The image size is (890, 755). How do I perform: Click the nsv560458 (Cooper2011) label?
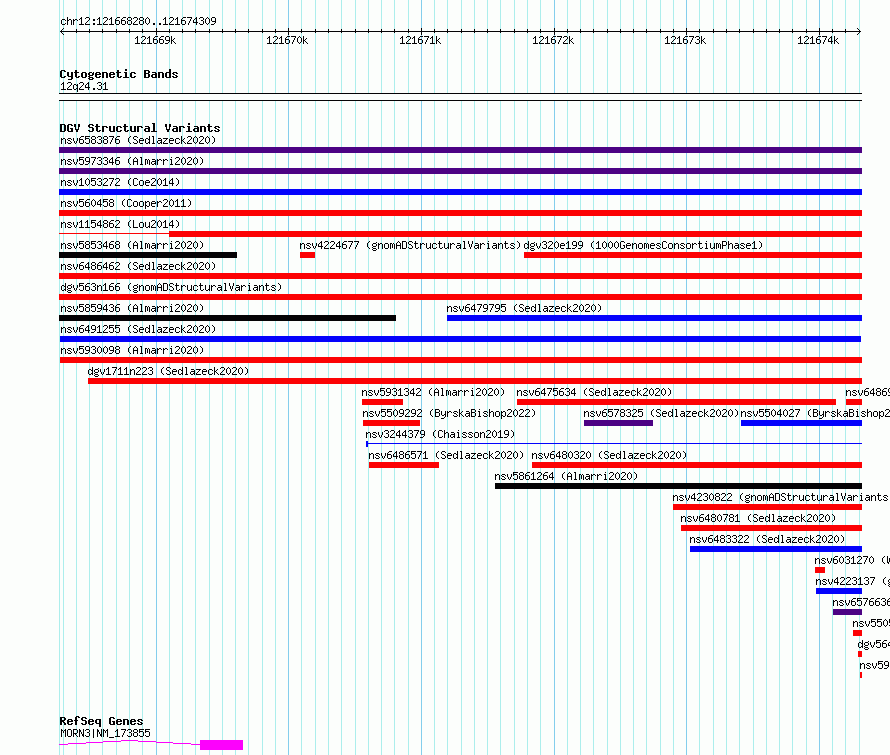(x=126, y=203)
